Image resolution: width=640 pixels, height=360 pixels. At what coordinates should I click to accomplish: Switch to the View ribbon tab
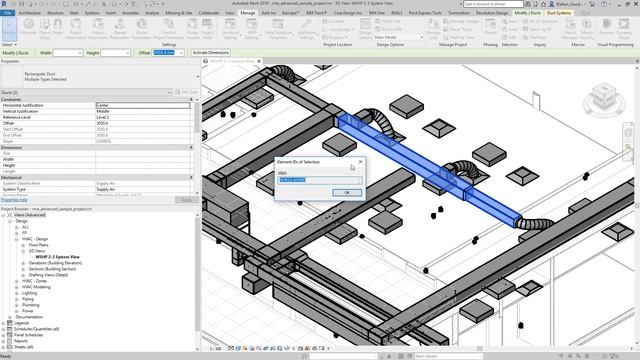[229, 13]
